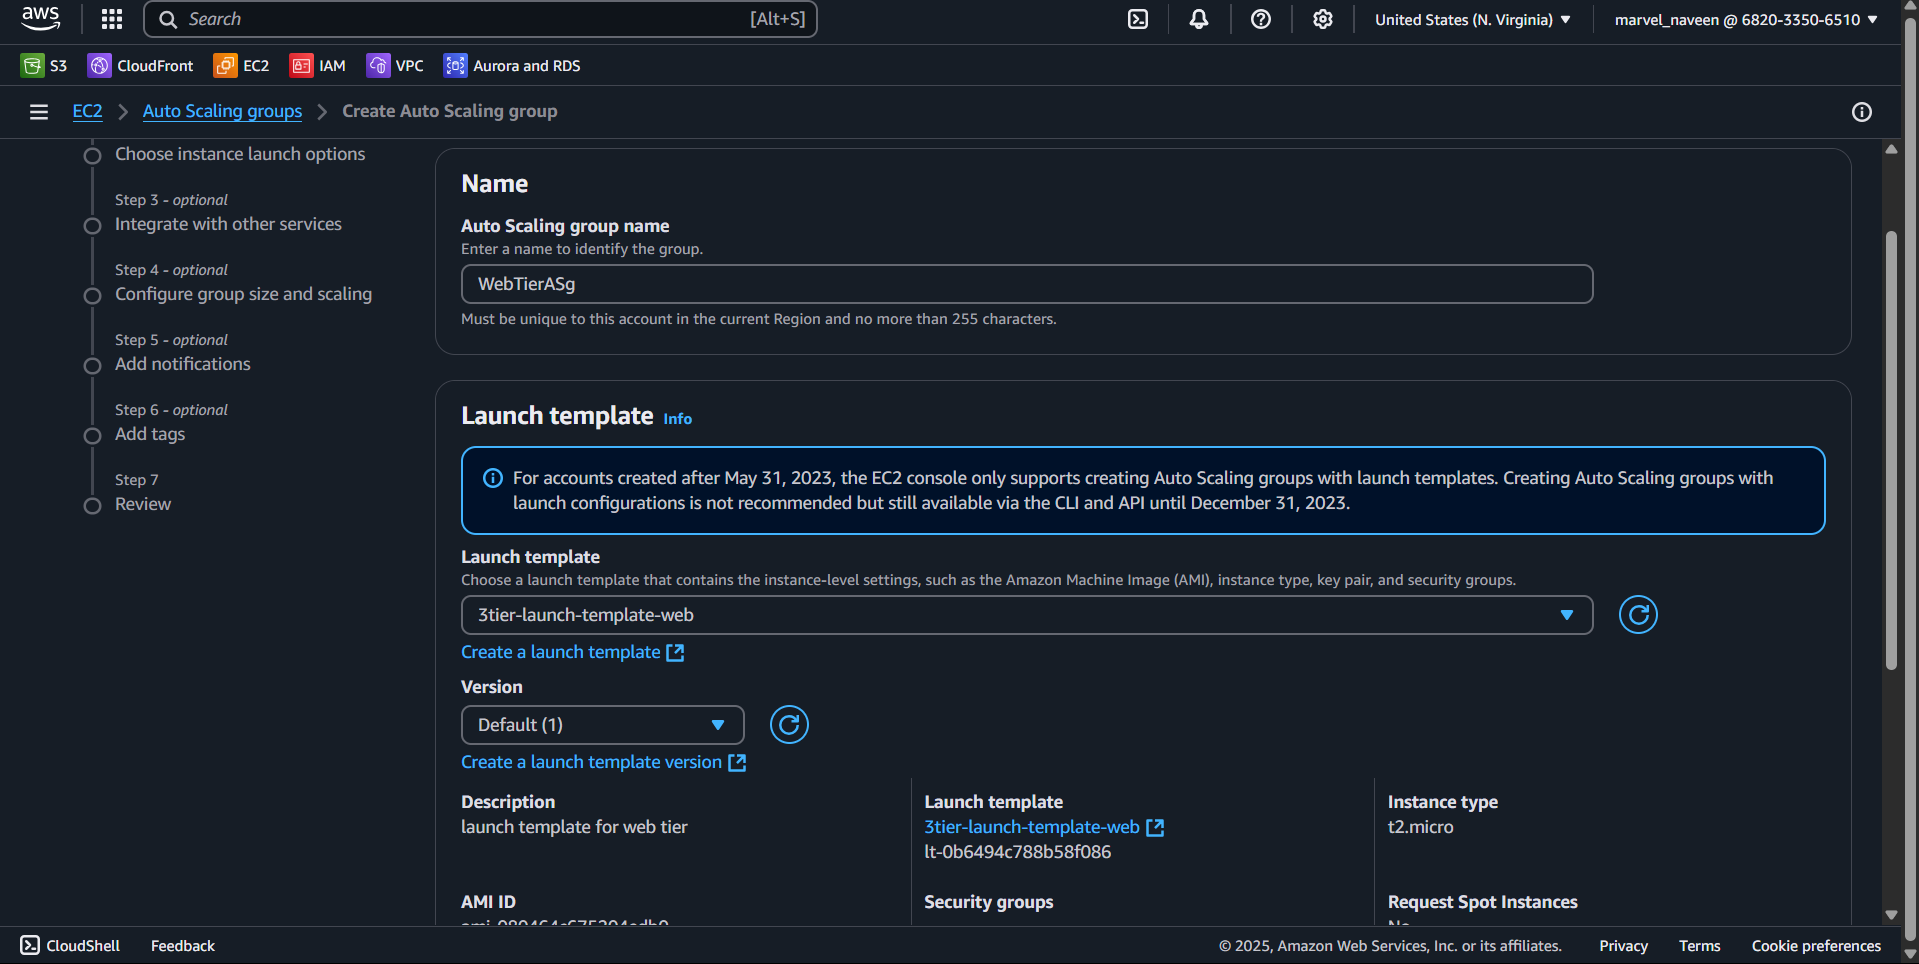Open the 3tier-launch-template-web details link
The height and width of the screenshot is (964, 1919).
coord(1032,827)
